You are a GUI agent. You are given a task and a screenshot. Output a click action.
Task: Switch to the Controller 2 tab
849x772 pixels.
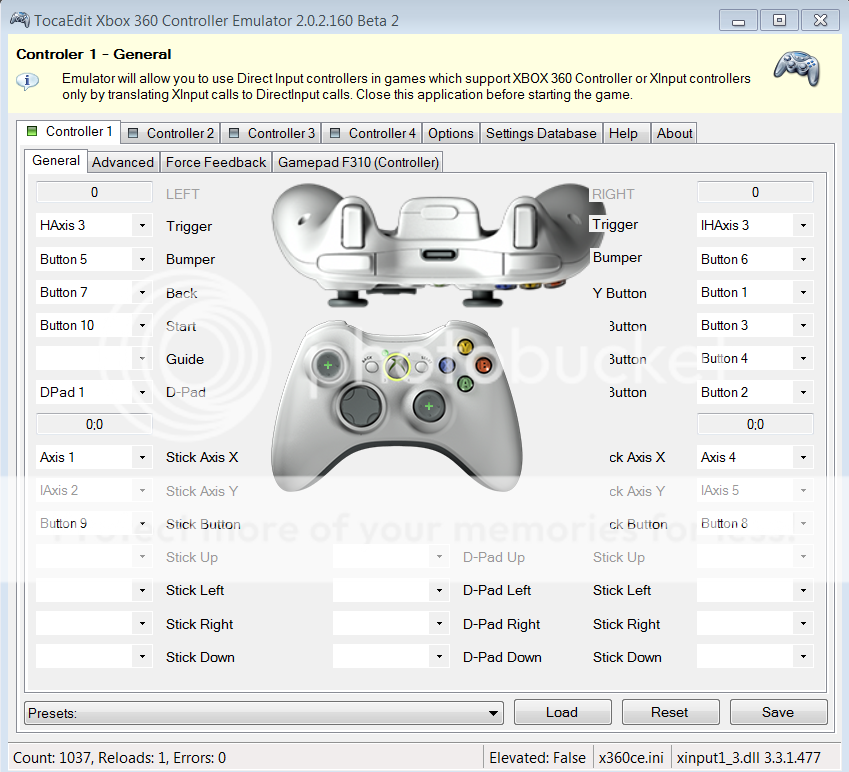[x=170, y=133]
